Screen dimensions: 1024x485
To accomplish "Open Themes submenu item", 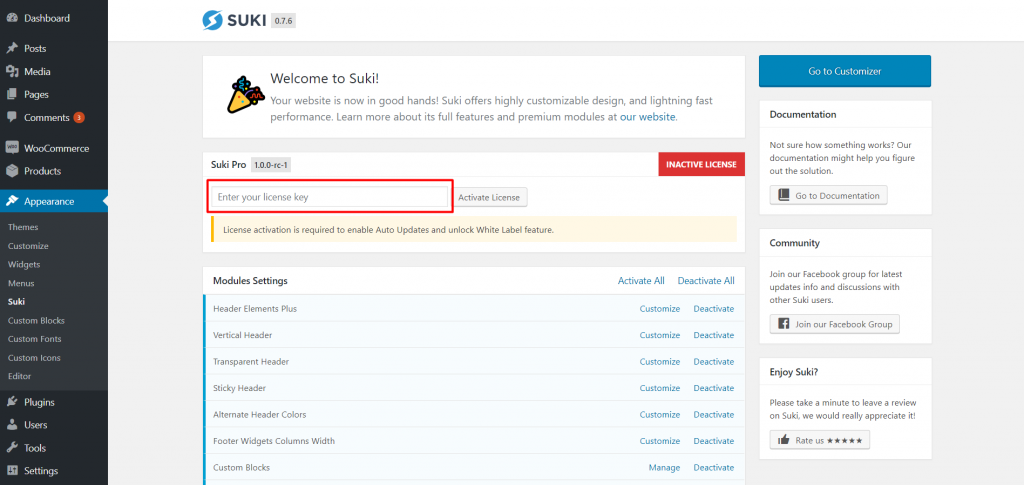I will [23, 227].
